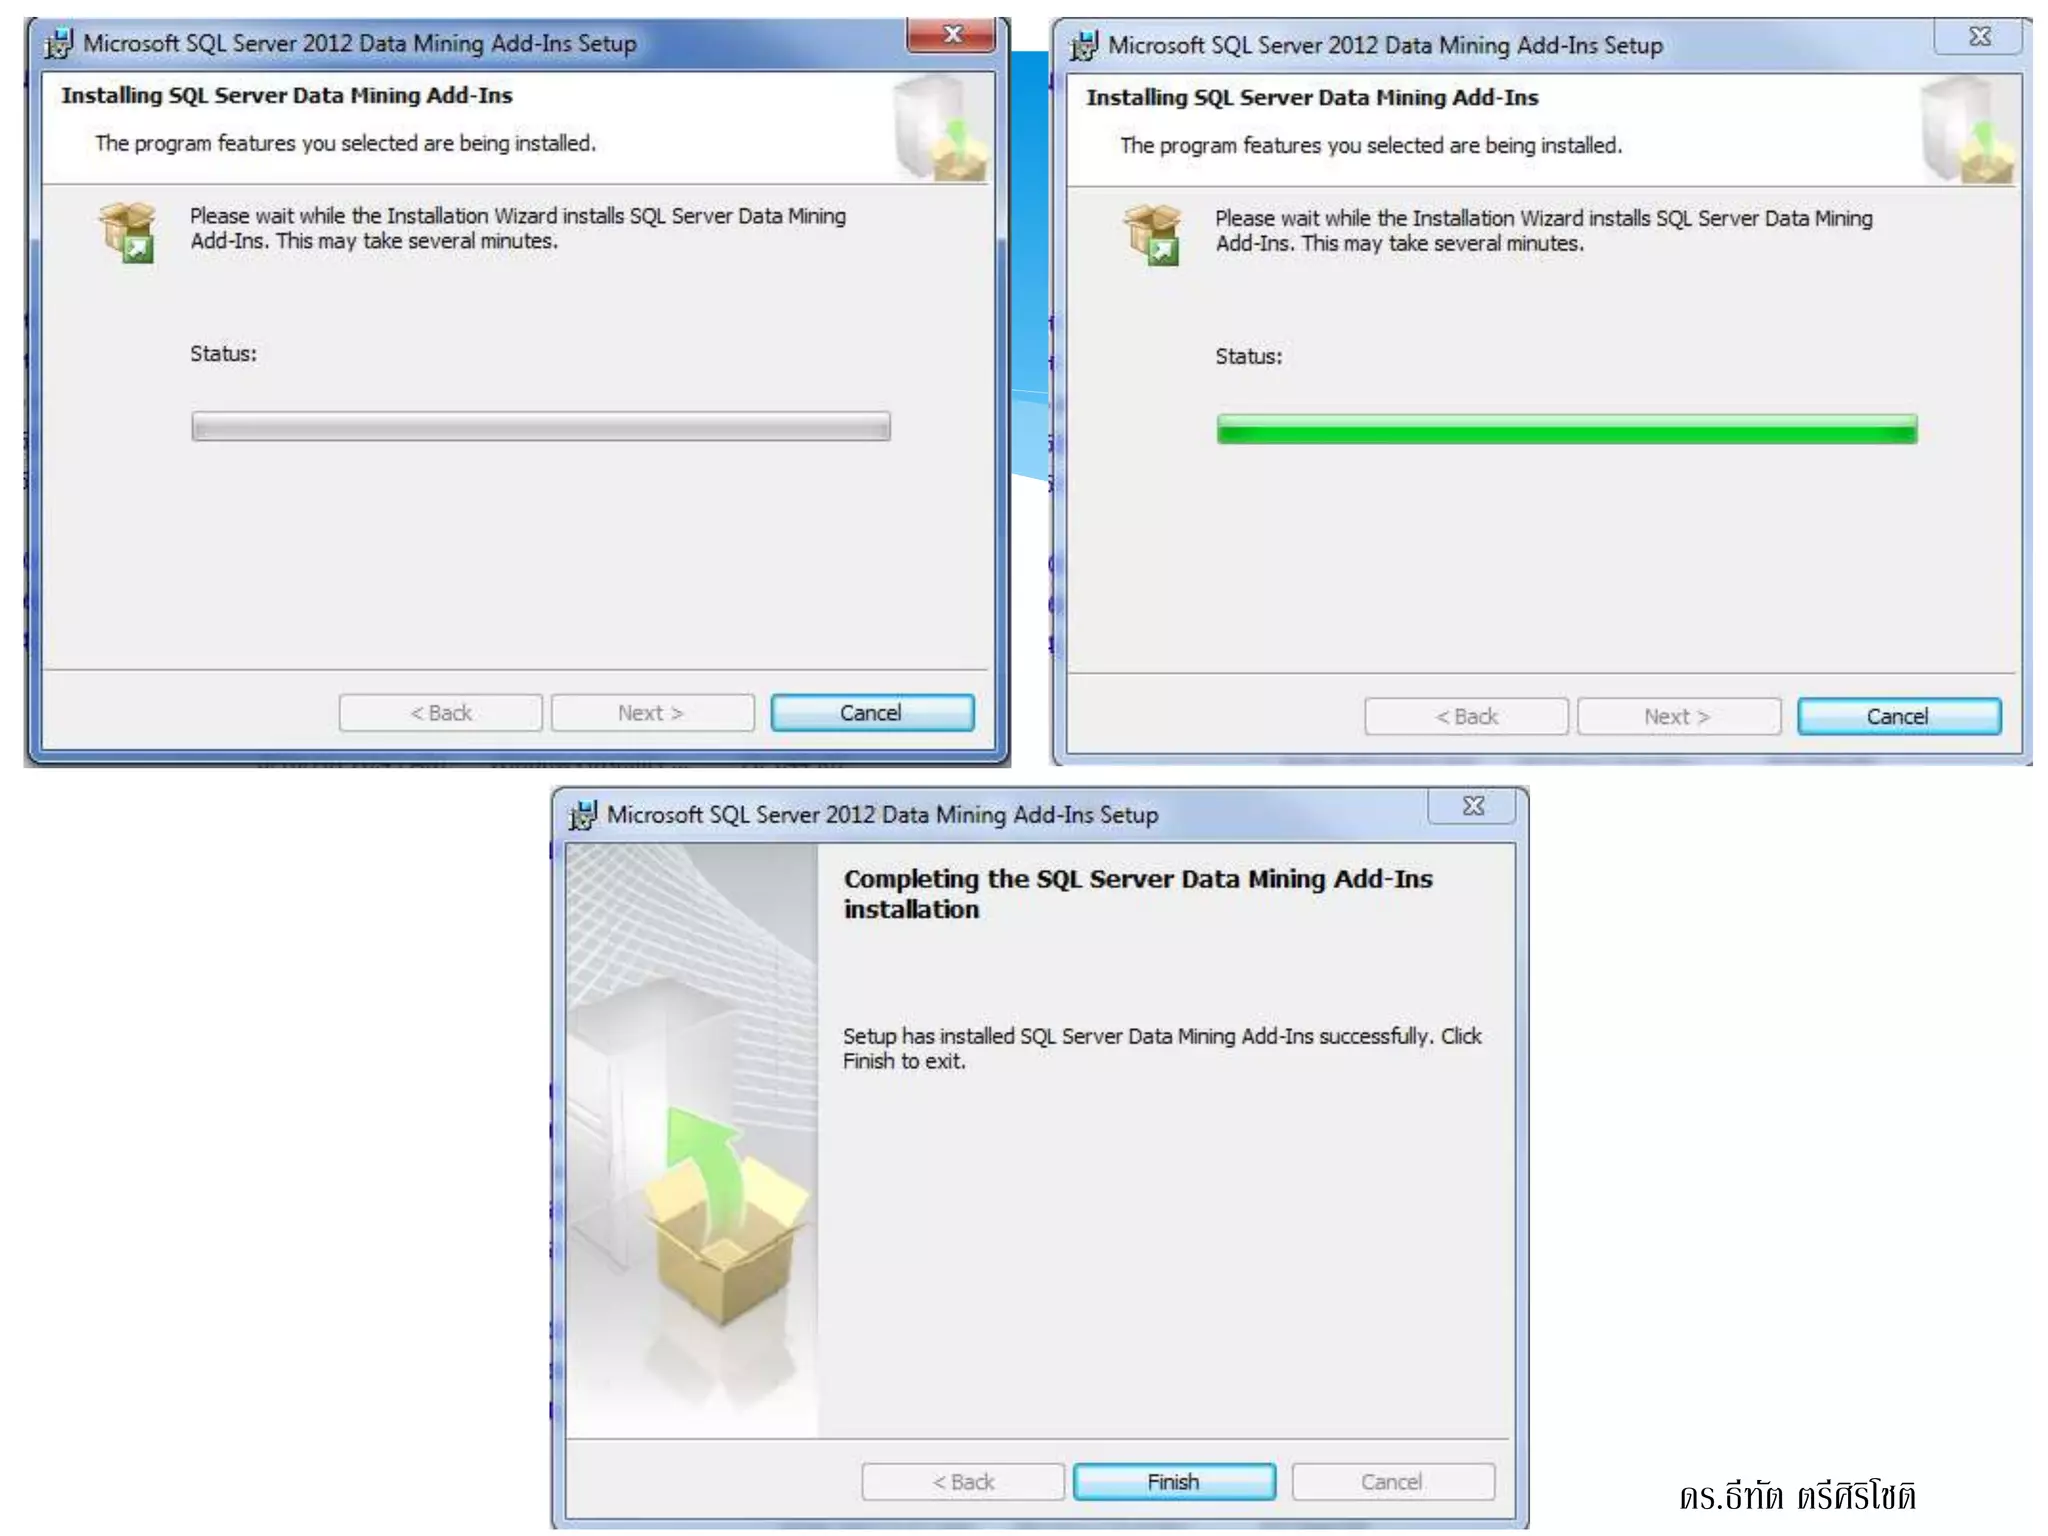This screenshot has height=1536, width=2048.
Task: Click Next in the top-right dialog
Action: [1678, 716]
